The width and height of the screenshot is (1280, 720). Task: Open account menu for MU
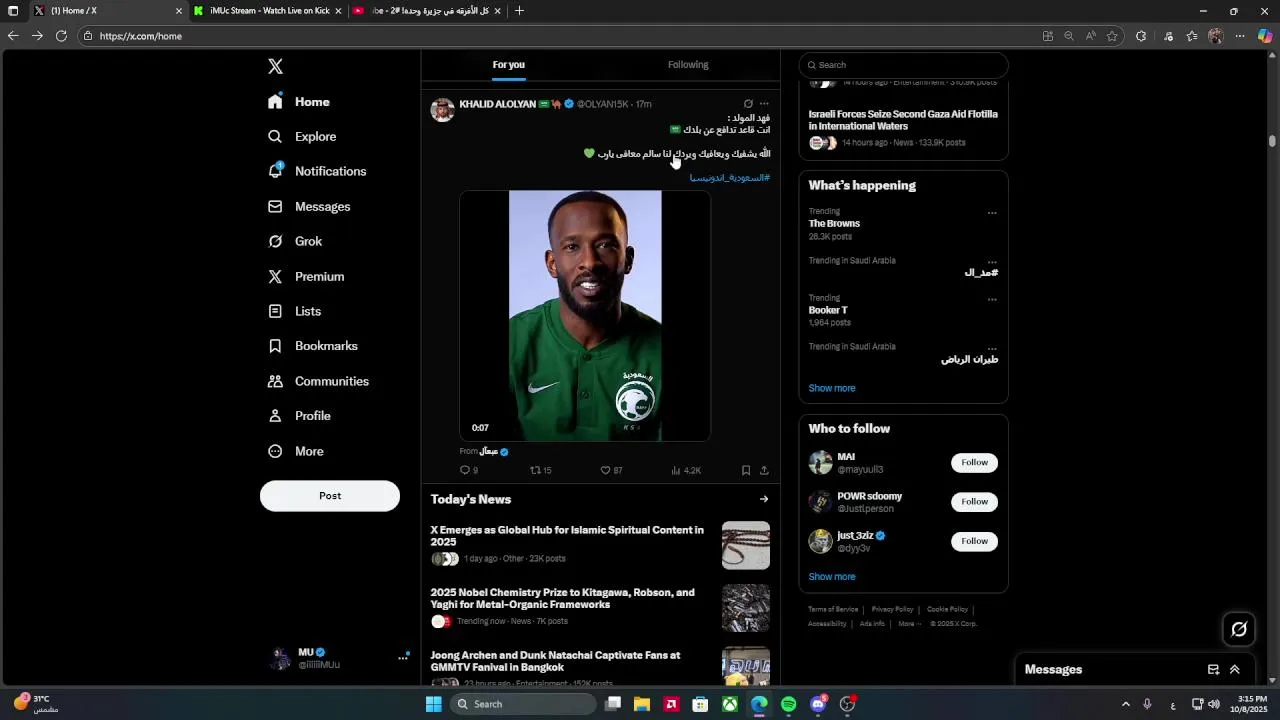(x=340, y=658)
